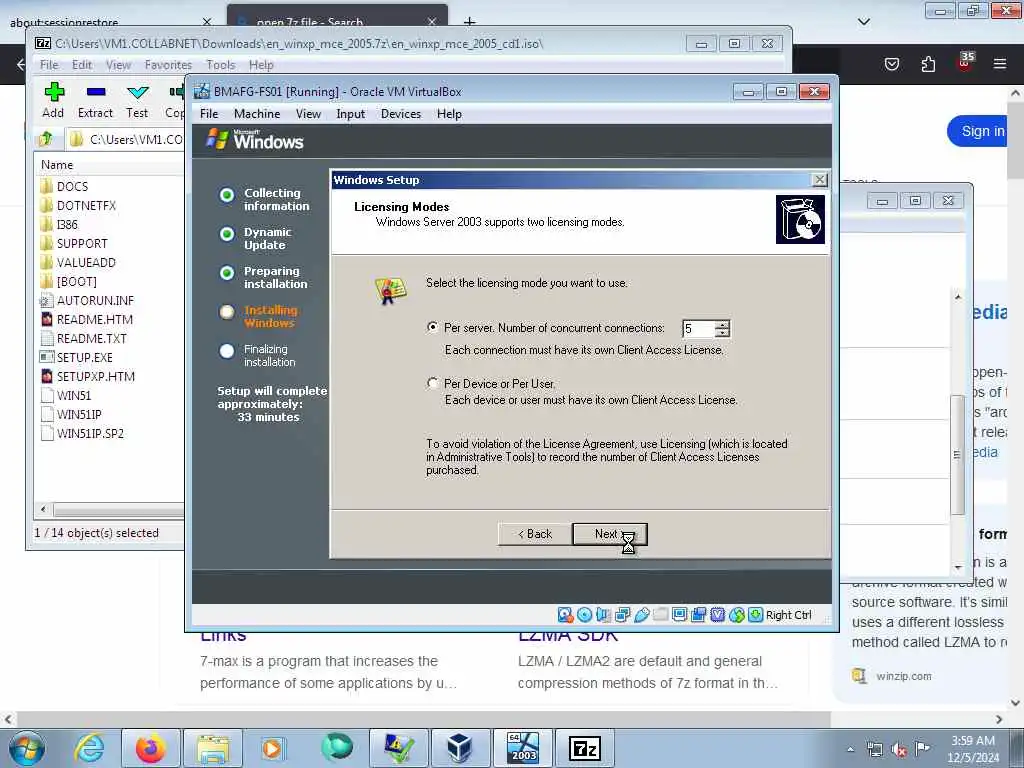Select SETUP.EXE in 7-Zip list
This screenshot has height=768, width=1024.
click(84, 357)
